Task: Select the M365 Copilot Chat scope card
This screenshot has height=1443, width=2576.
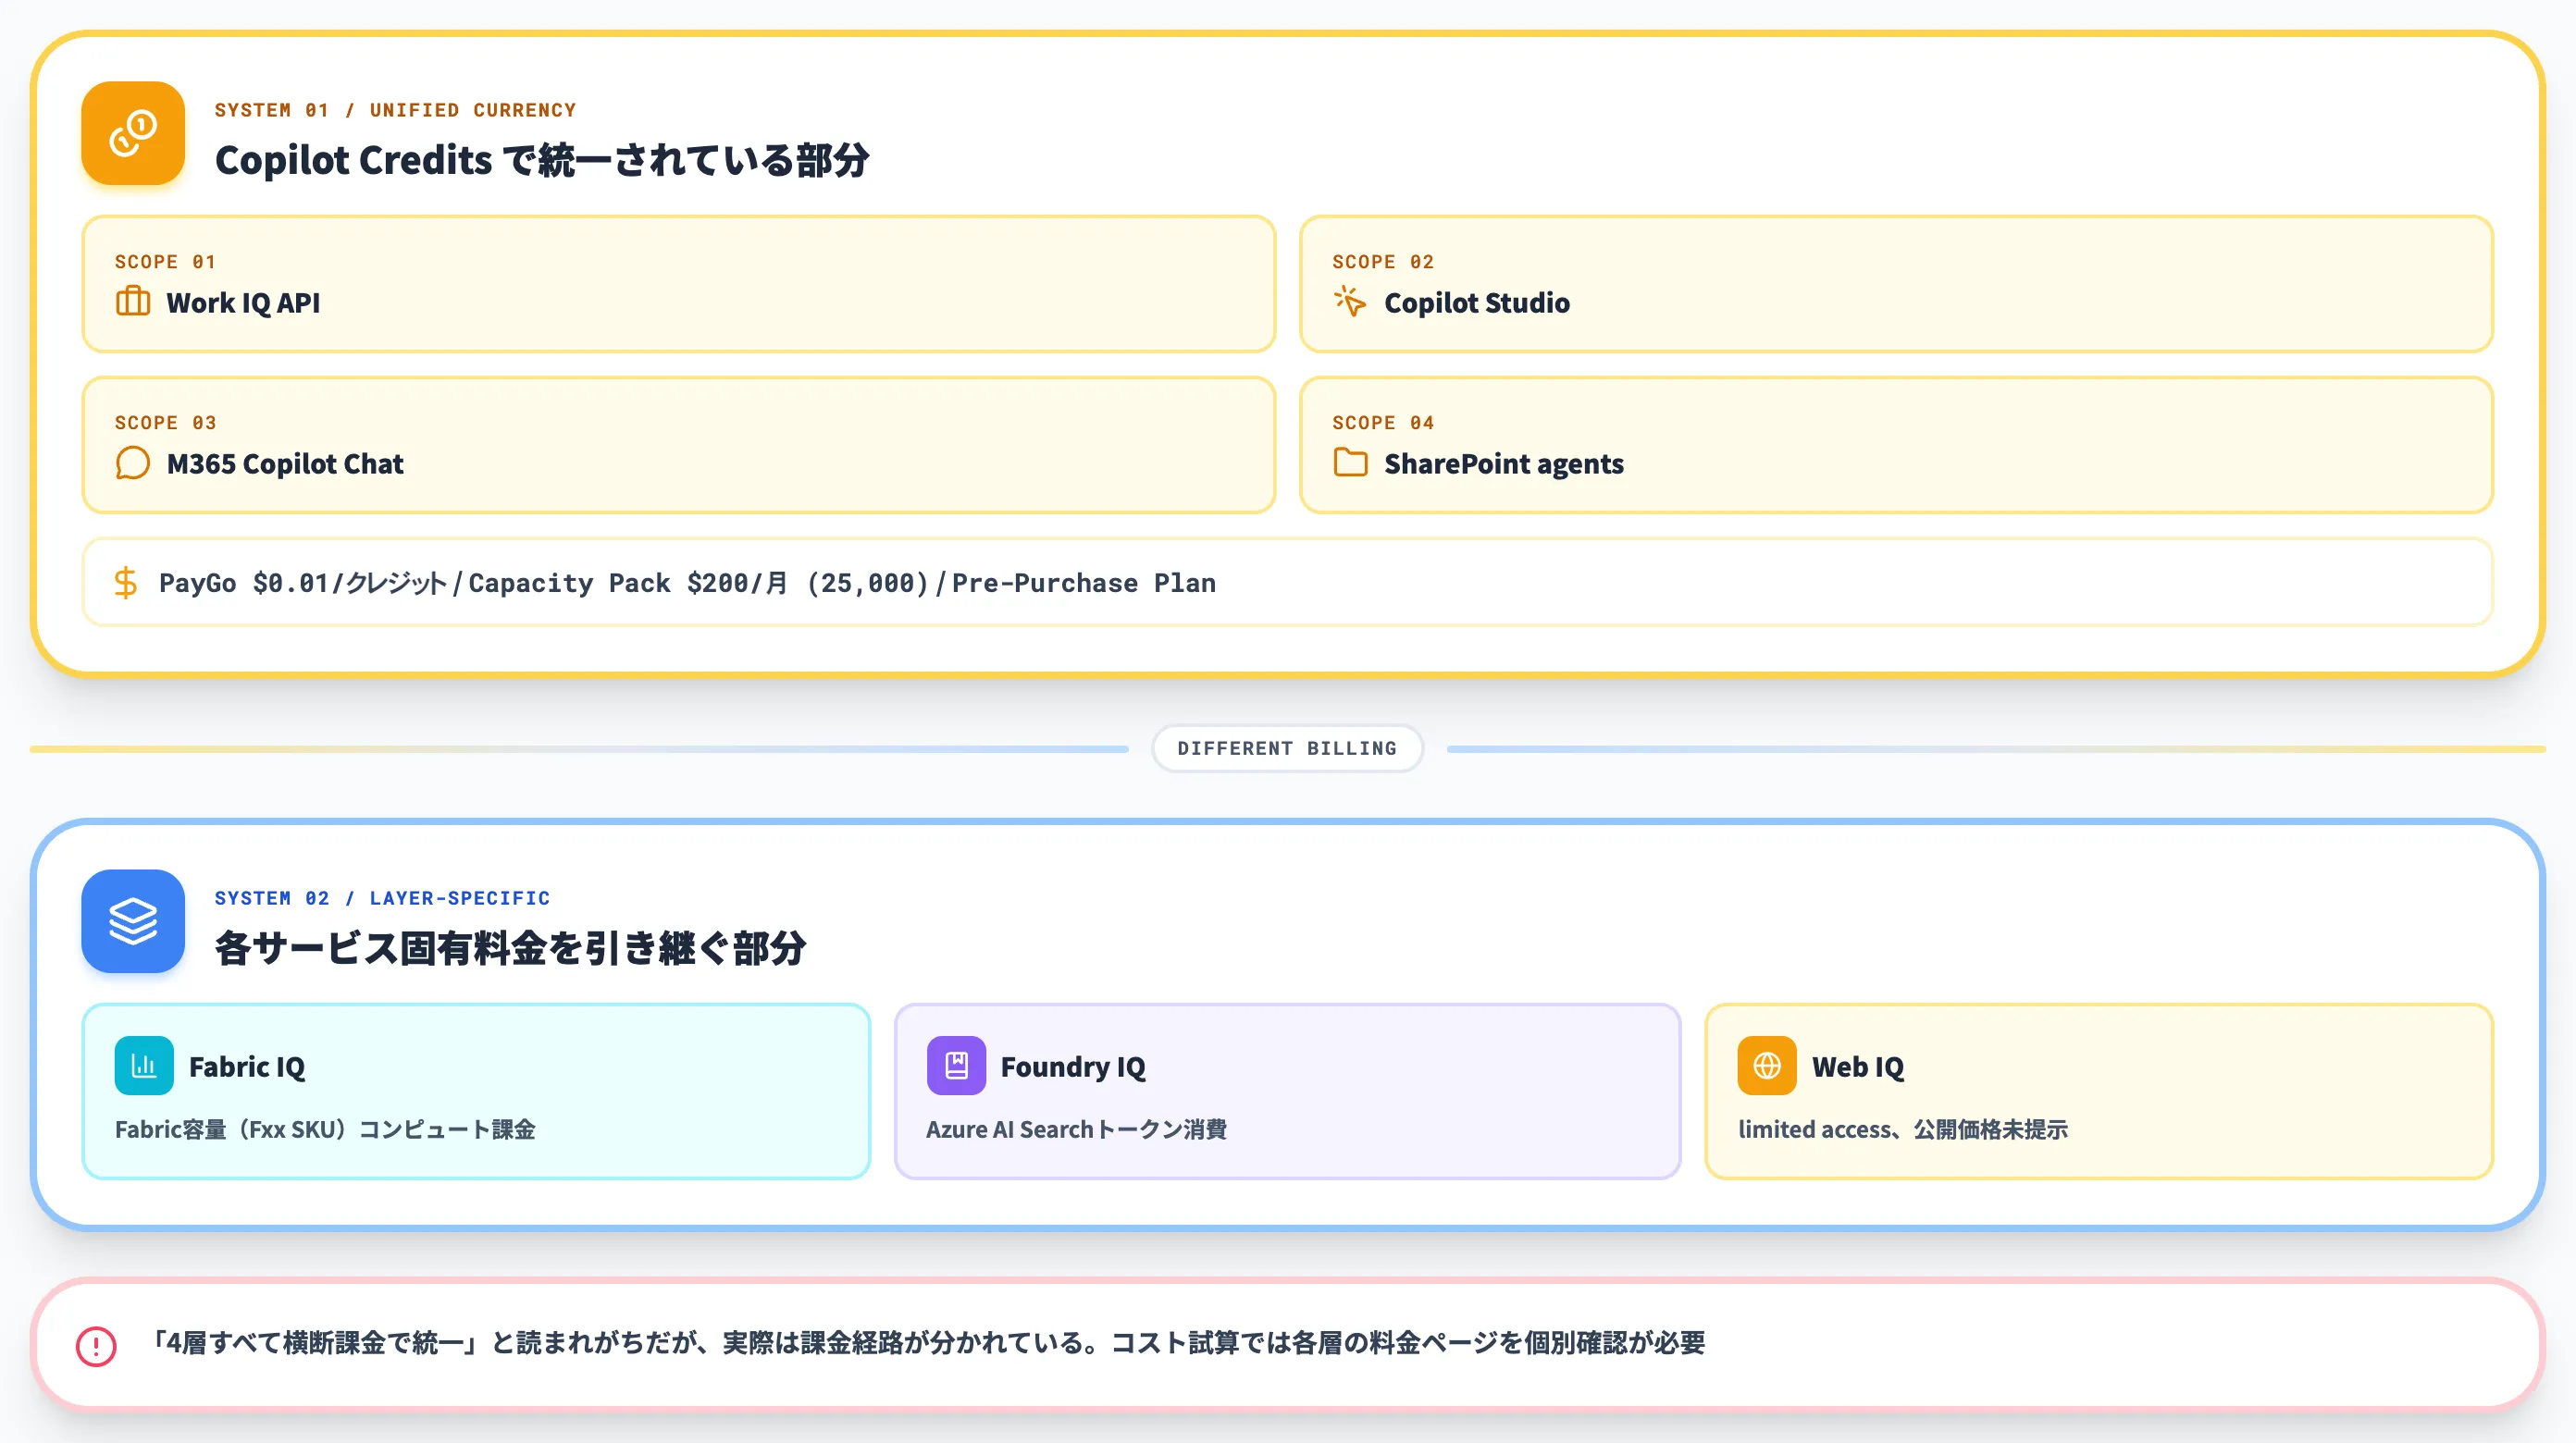Action: [x=679, y=445]
